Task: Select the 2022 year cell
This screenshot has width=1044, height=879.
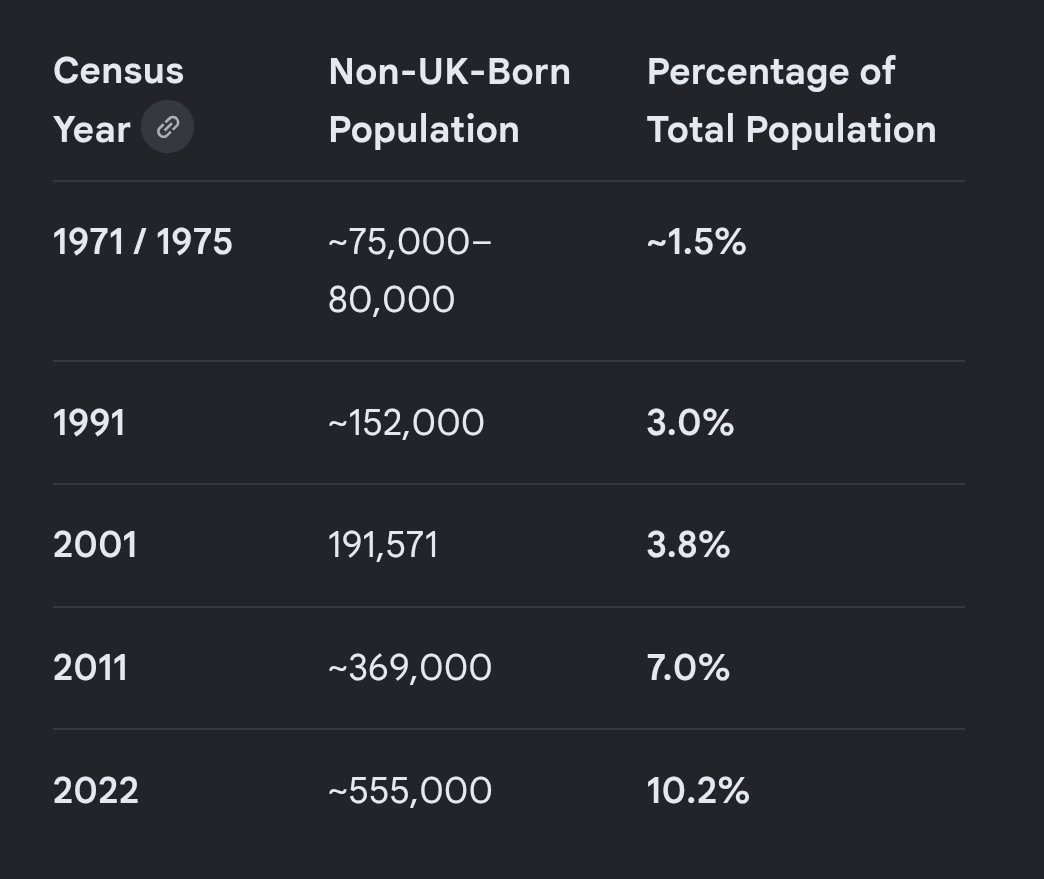Action: (96, 790)
